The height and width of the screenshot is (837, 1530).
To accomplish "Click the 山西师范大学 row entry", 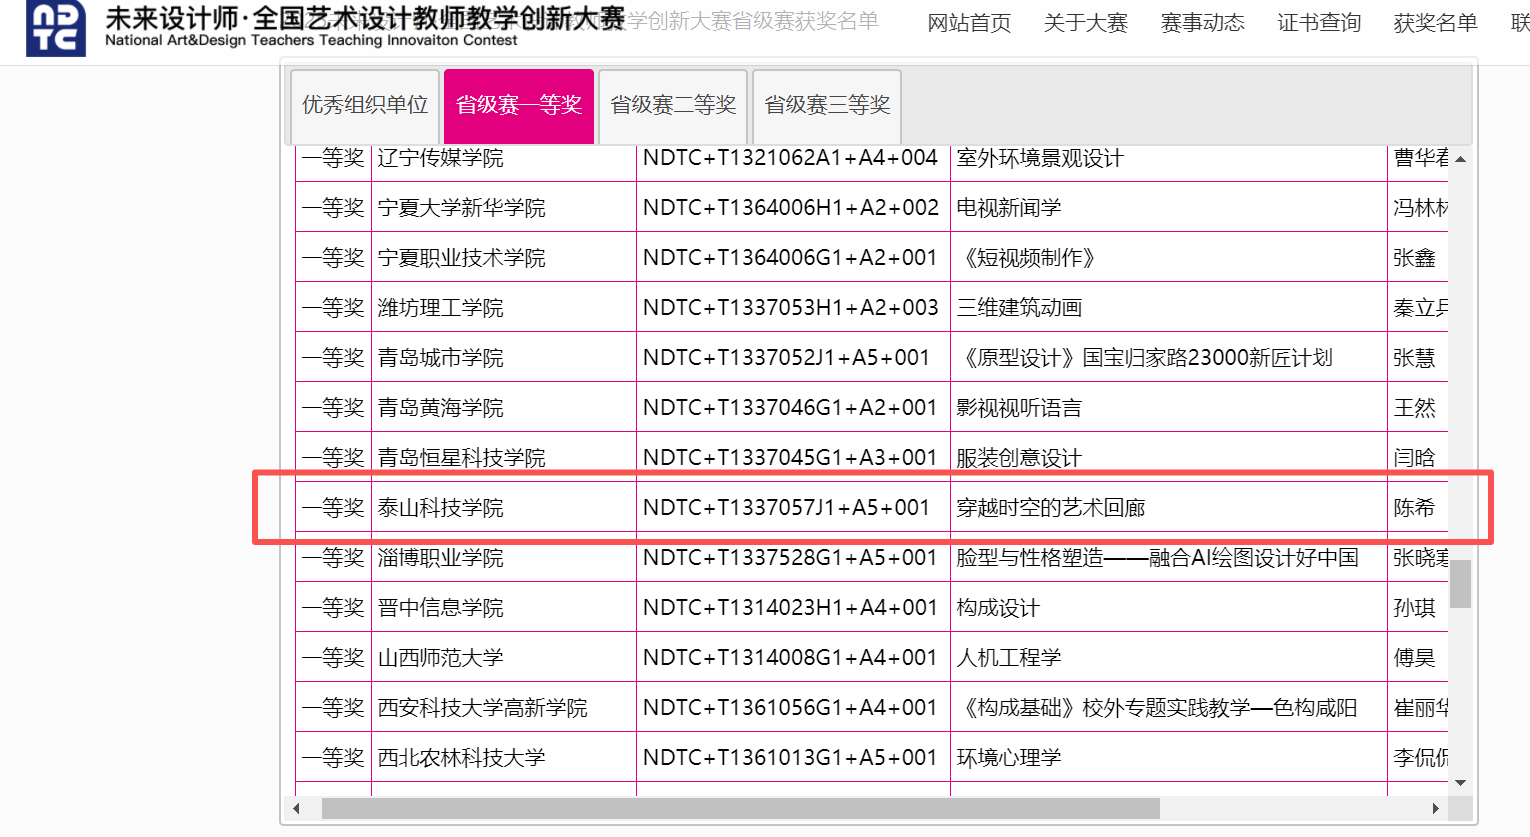I will [441, 658].
